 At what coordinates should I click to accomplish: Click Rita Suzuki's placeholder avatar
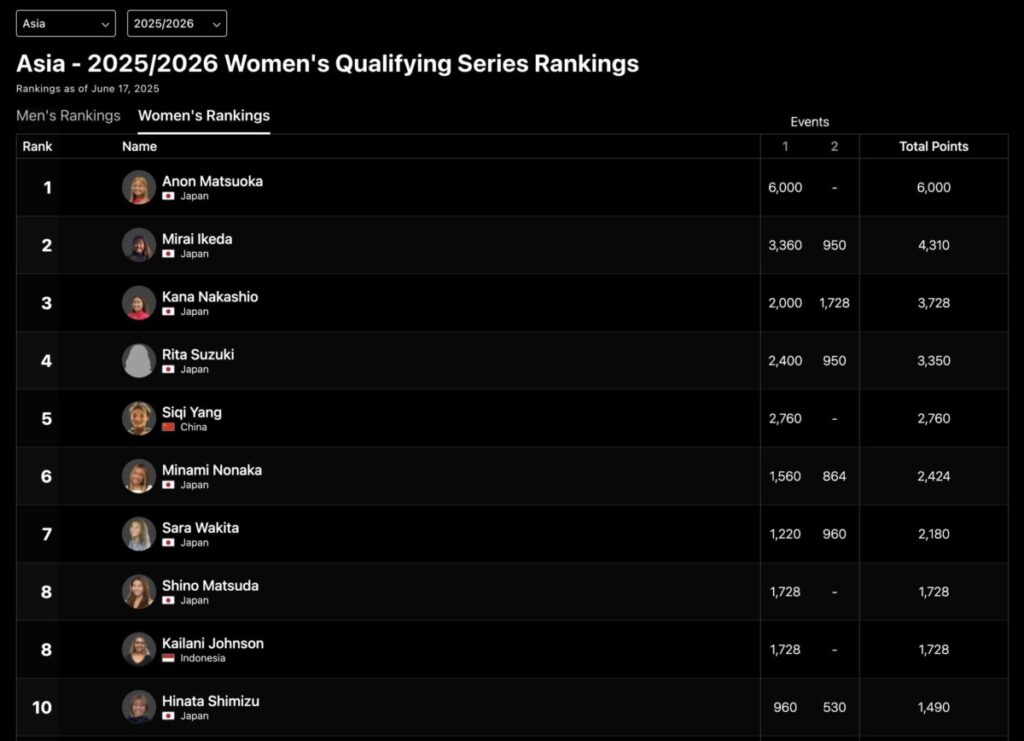138,360
